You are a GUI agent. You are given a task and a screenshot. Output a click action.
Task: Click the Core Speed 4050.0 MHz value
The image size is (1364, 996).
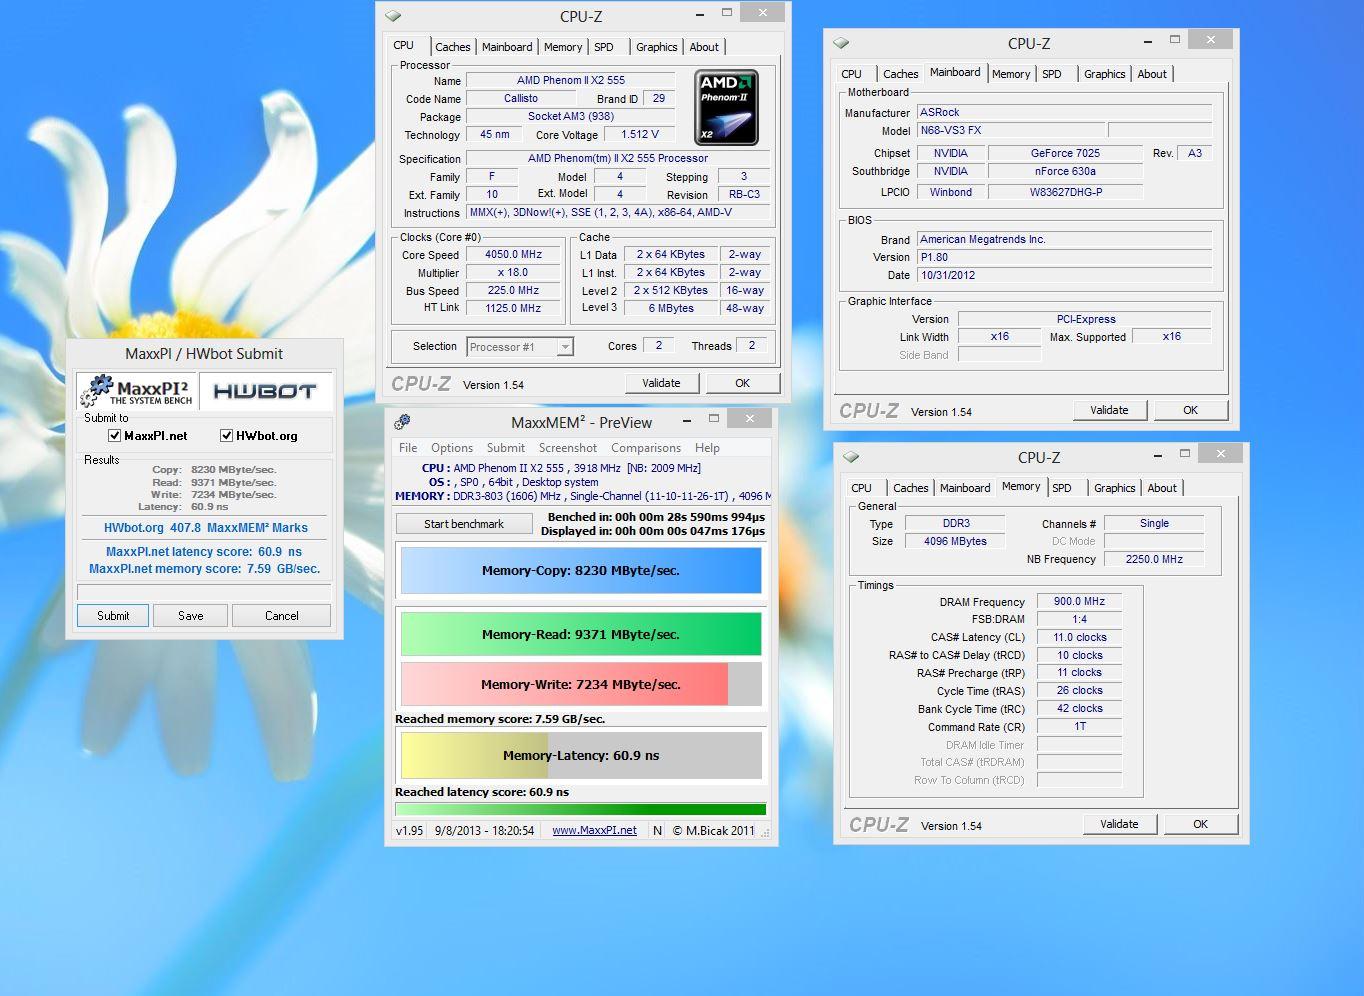click(514, 255)
